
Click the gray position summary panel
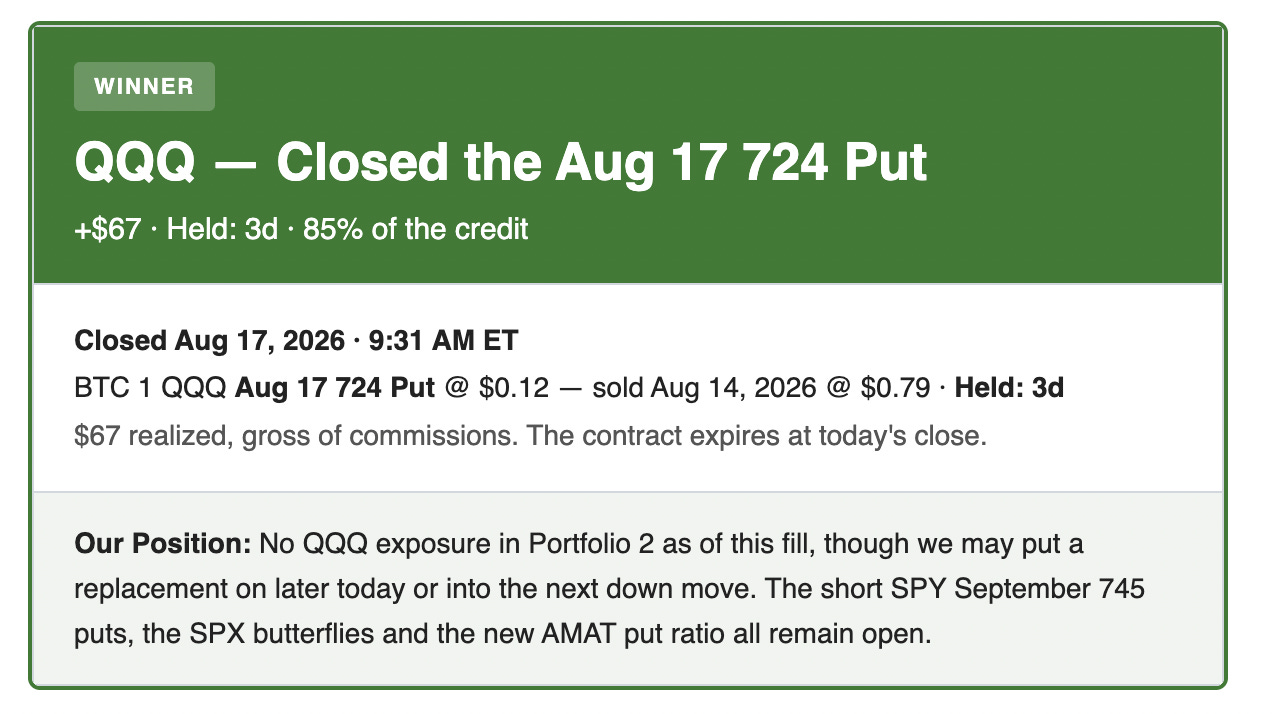(628, 589)
